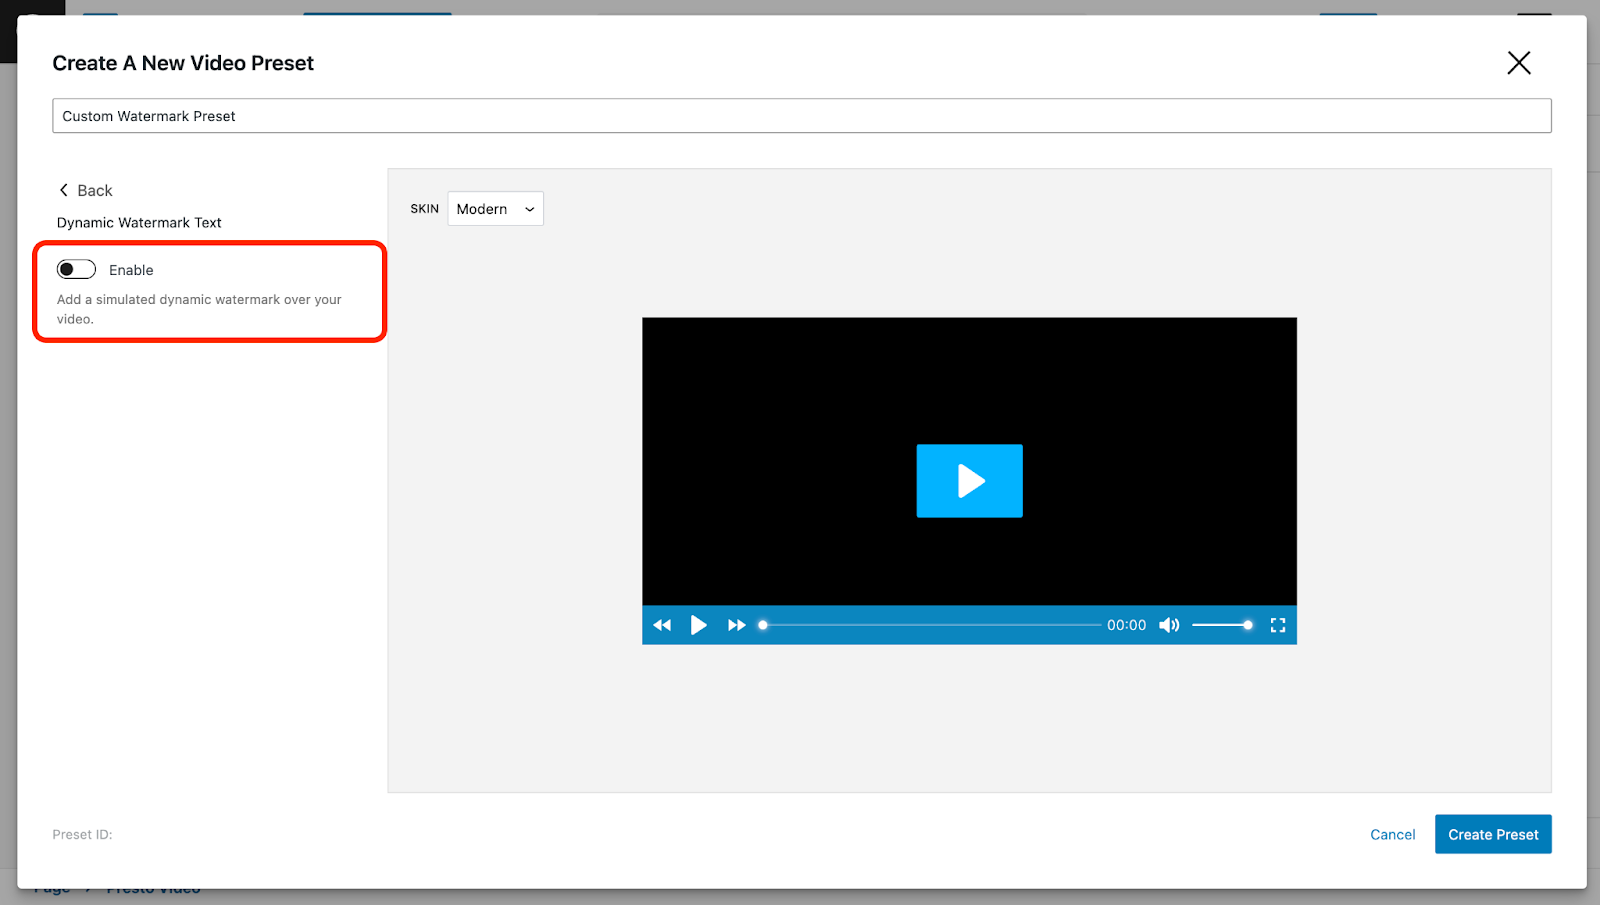Click the fast forward icon

pyautogui.click(x=736, y=625)
